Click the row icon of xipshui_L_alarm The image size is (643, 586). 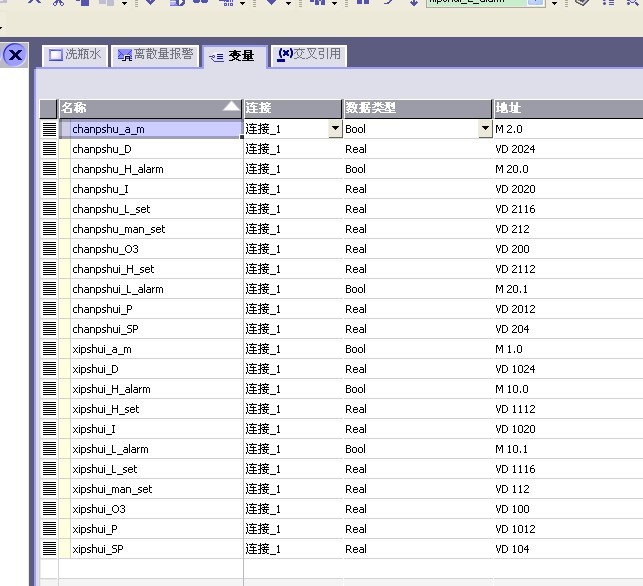[x=49, y=449]
